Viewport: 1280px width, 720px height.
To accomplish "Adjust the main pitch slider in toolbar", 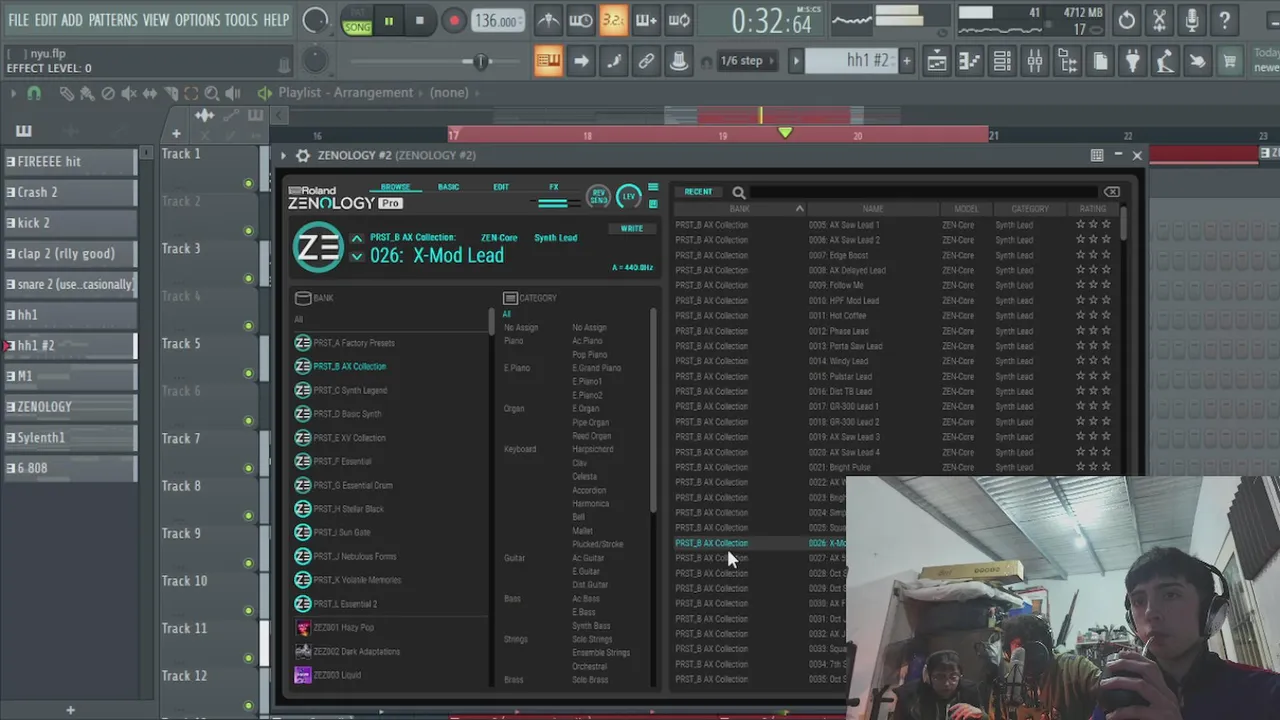I will tap(481, 61).
